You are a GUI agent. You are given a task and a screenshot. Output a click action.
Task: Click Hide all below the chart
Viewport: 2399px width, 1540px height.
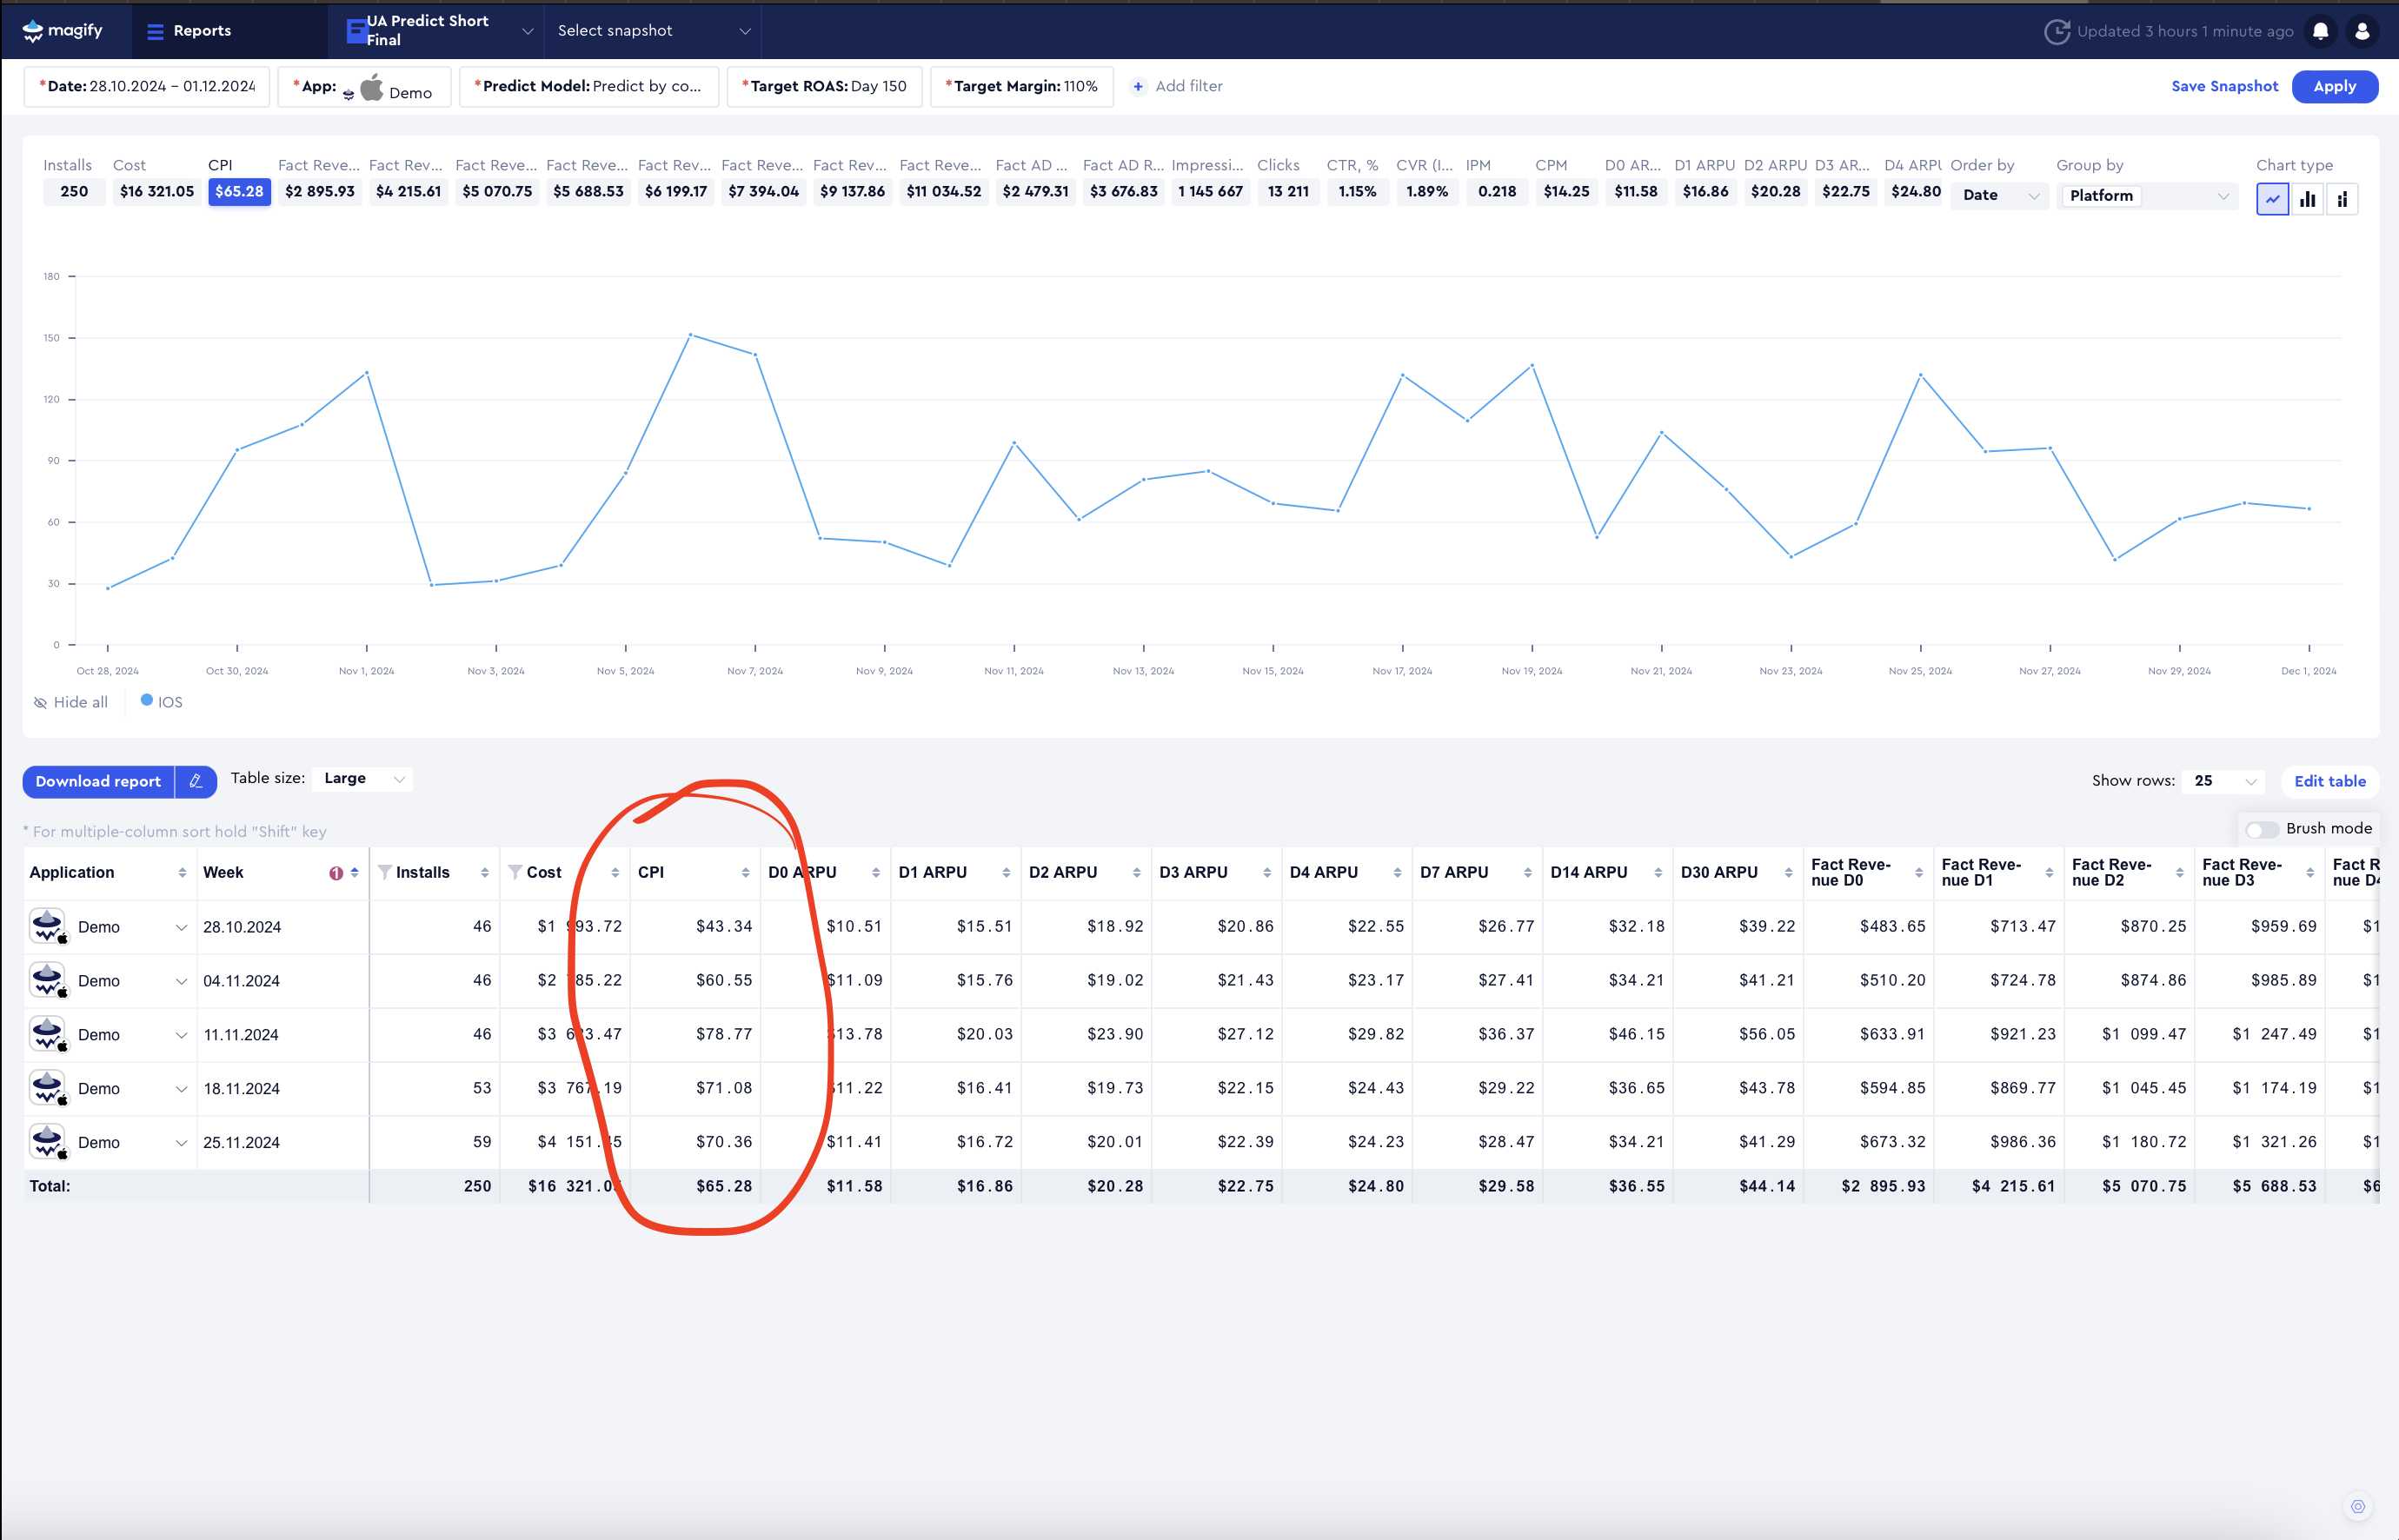pyautogui.click(x=71, y=701)
